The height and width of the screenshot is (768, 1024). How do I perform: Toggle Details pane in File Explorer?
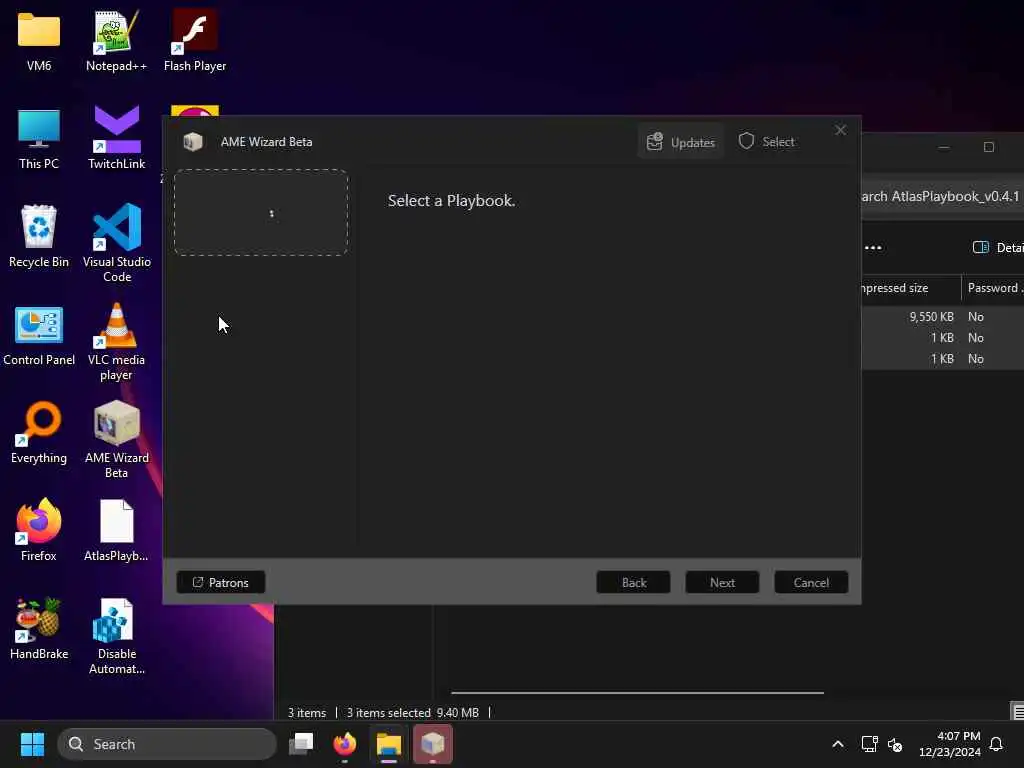tap(998, 248)
